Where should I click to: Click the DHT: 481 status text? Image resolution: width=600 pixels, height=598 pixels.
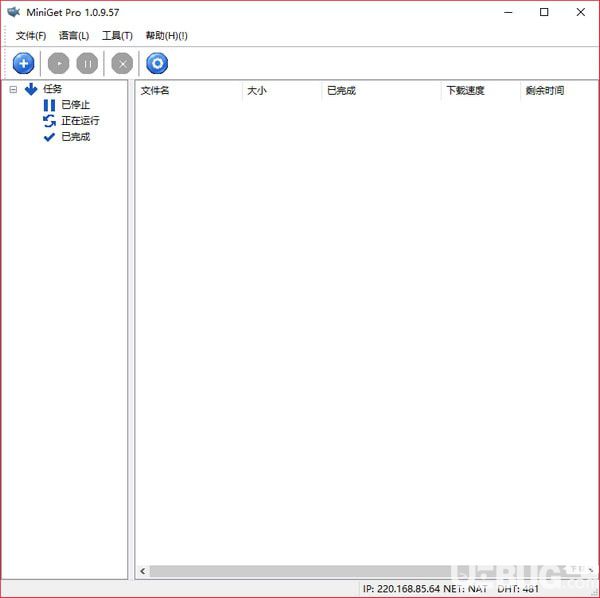(518, 588)
